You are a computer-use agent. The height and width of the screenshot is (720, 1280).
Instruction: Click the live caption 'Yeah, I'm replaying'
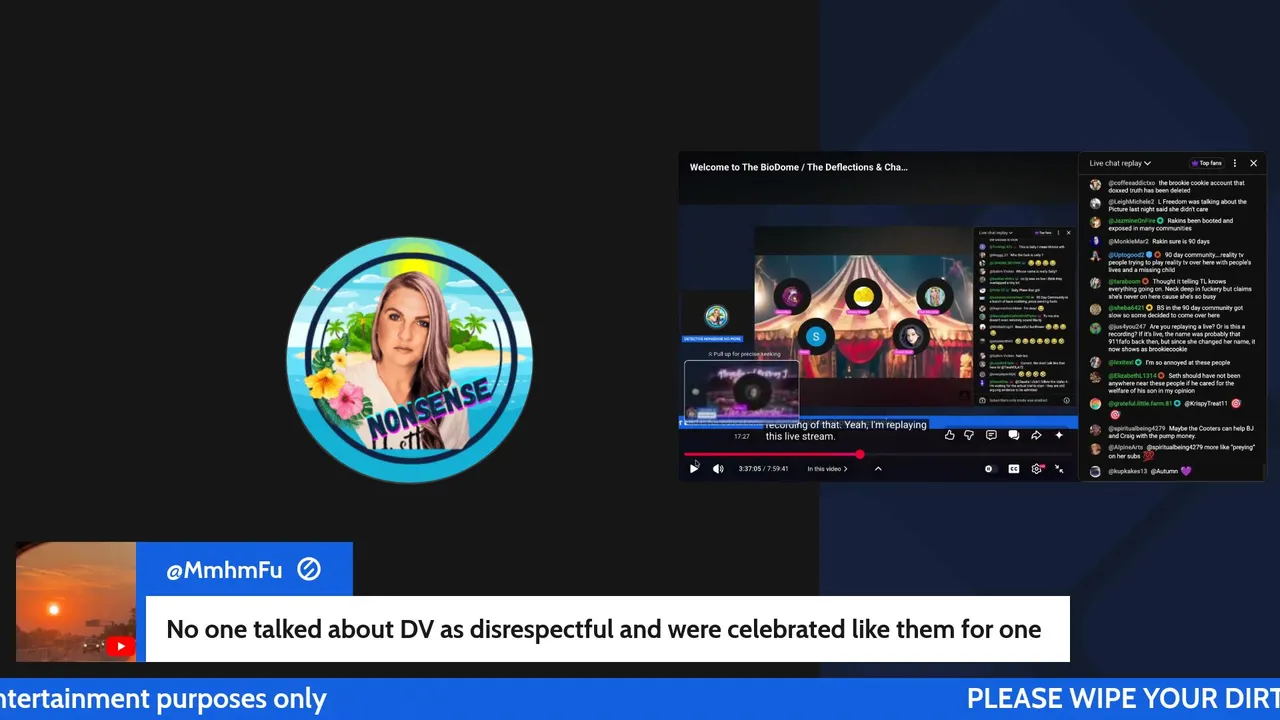886,425
